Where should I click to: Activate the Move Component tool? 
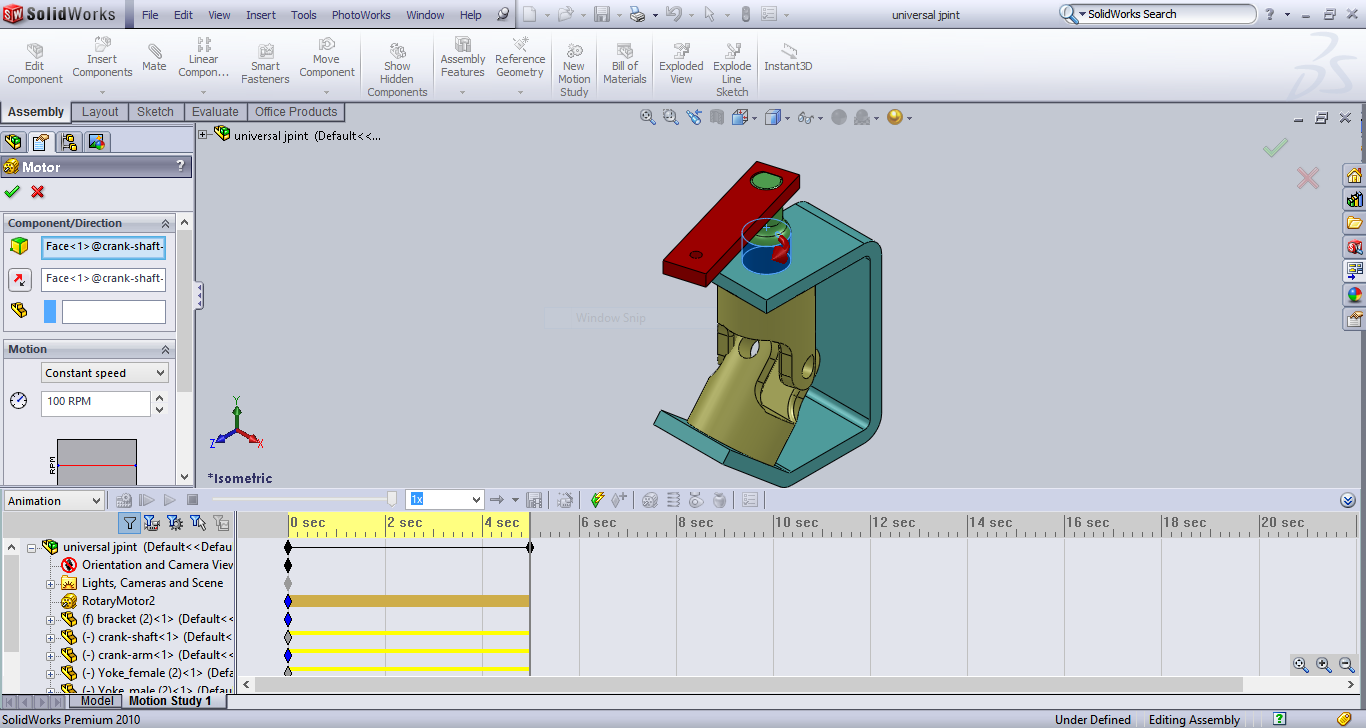[326, 58]
